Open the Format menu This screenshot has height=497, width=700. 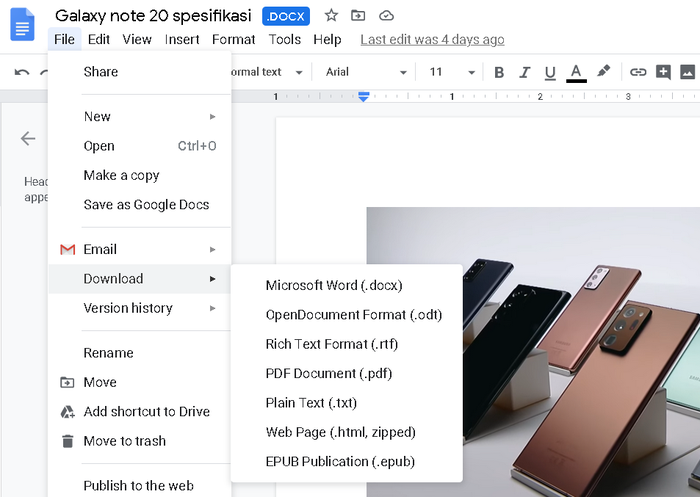(x=233, y=39)
